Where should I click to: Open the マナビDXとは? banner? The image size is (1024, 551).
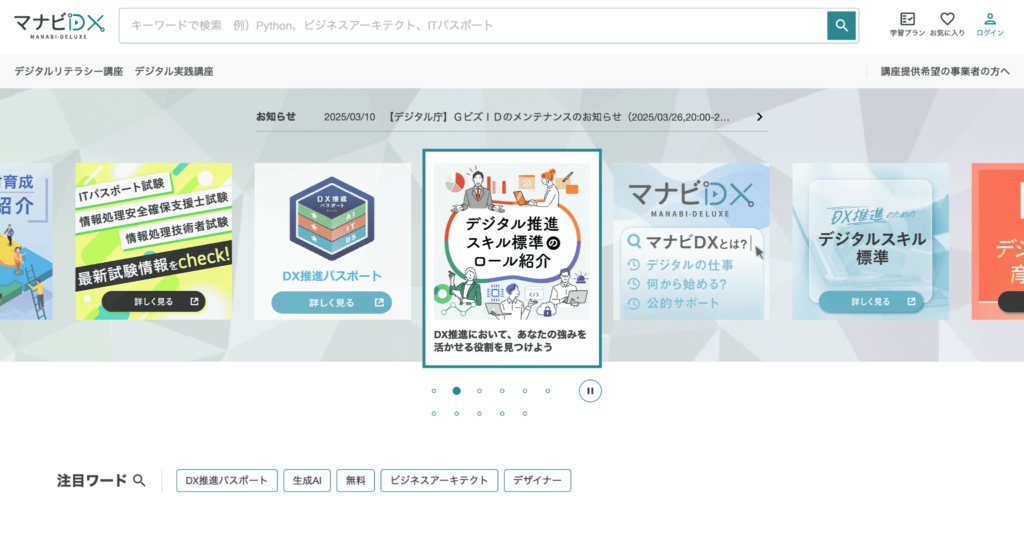click(691, 242)
